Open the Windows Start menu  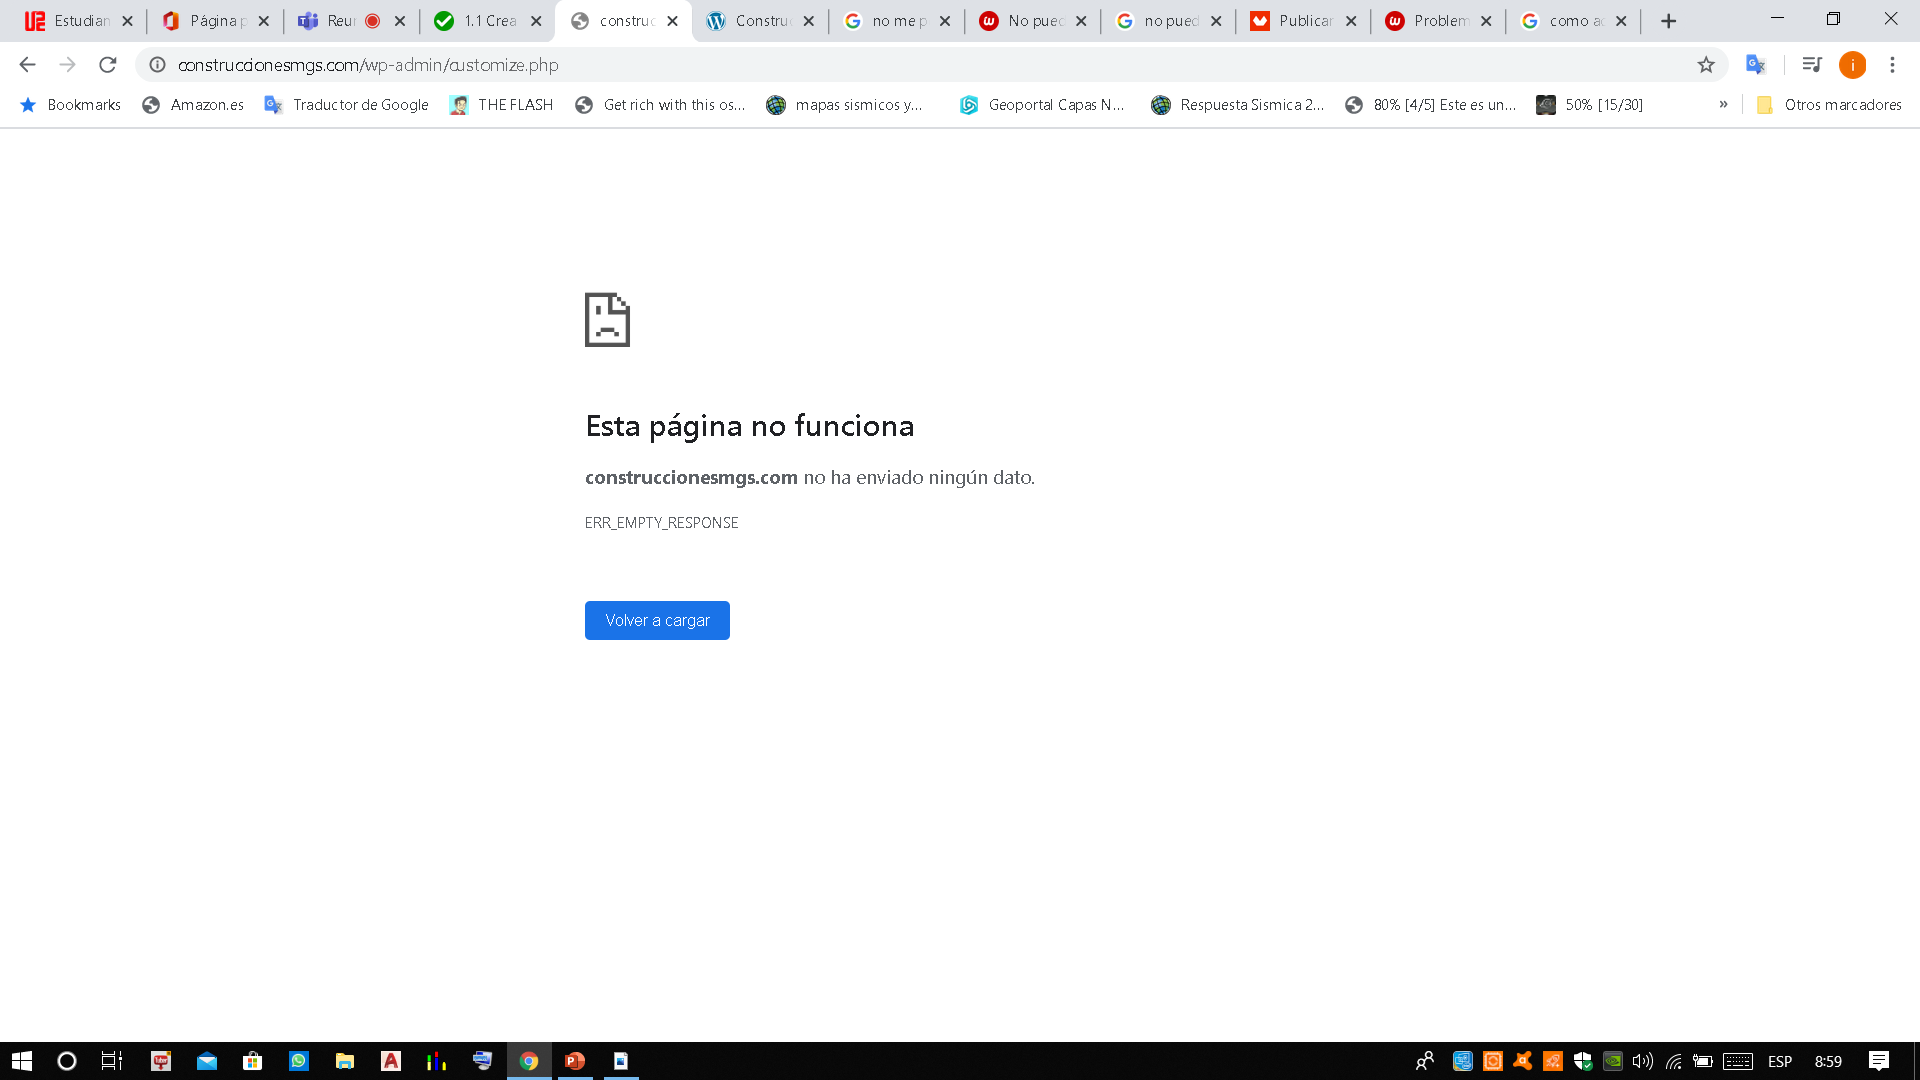click(x=22, y=1061)
